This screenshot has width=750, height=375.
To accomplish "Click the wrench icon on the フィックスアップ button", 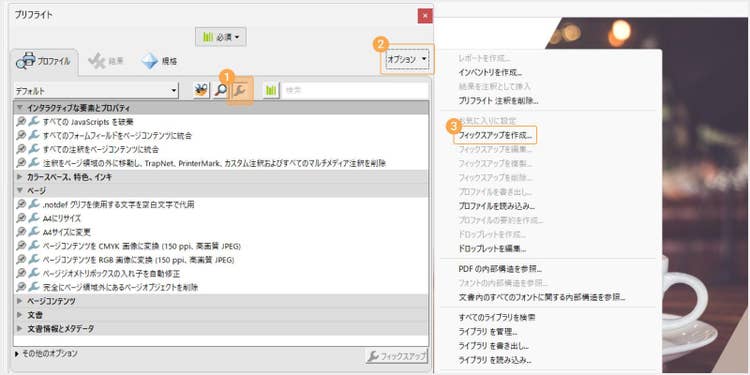I will 374,356.
